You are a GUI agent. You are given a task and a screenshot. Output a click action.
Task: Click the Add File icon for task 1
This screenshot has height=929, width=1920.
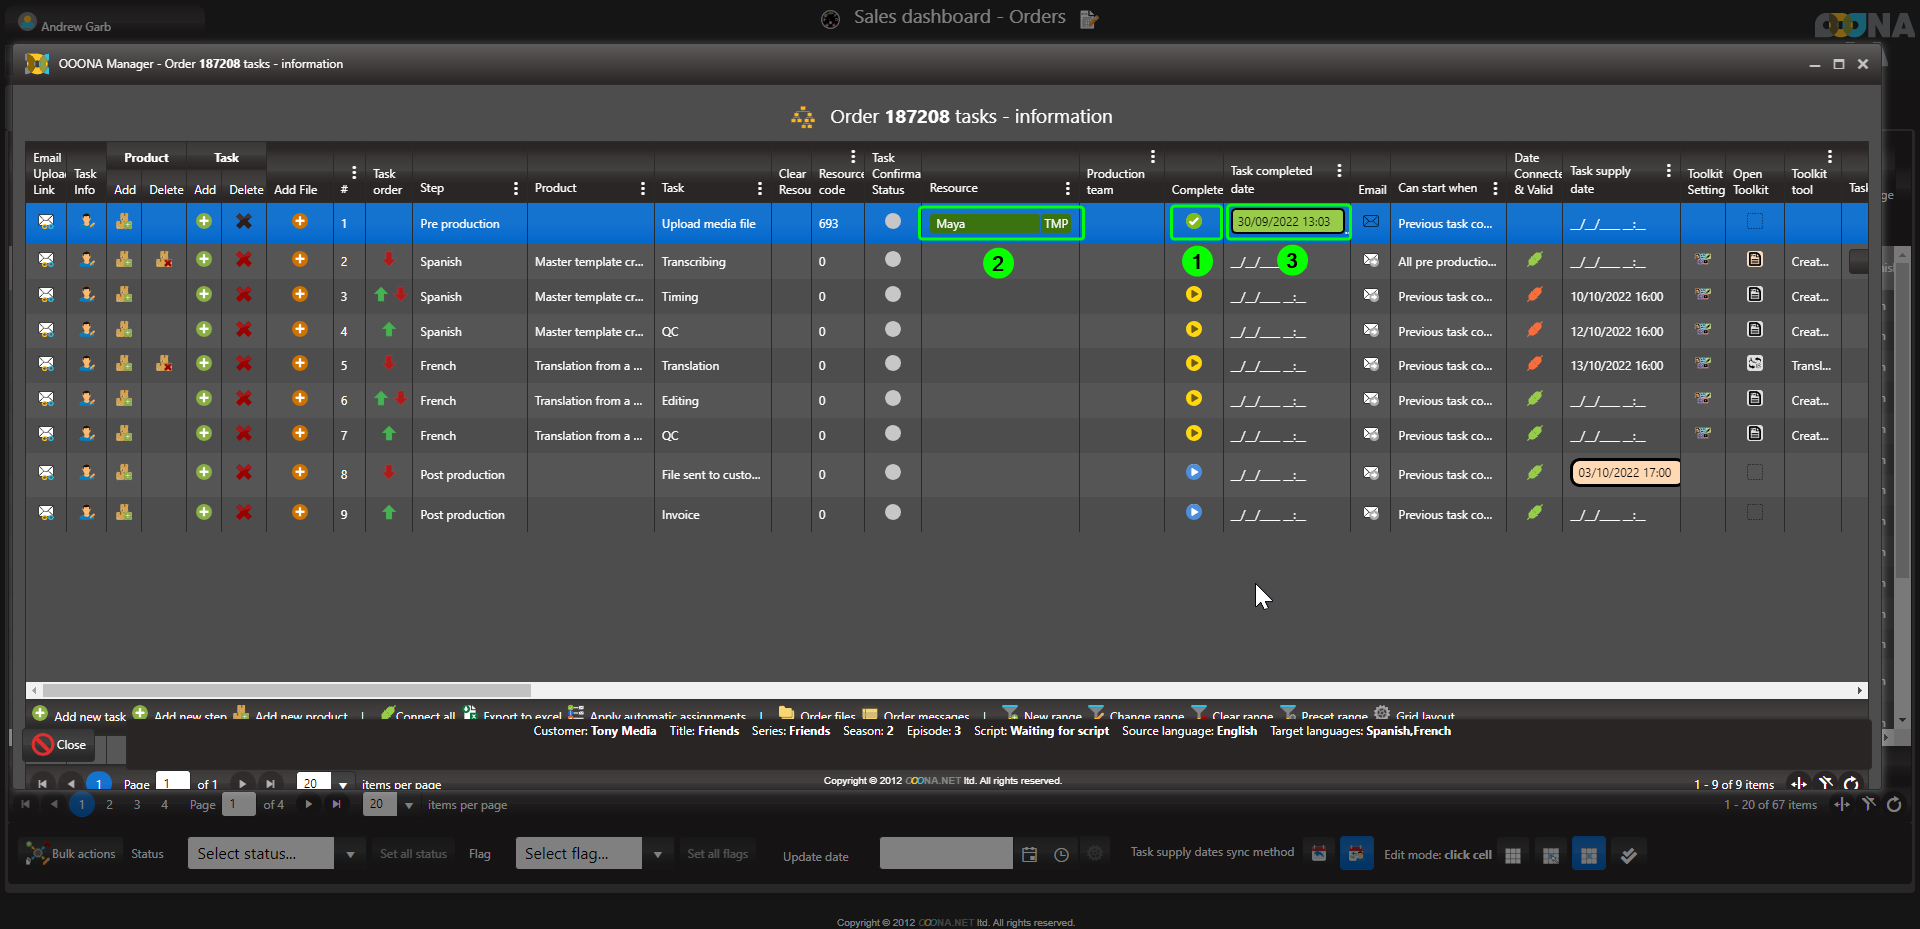(299, 222)
